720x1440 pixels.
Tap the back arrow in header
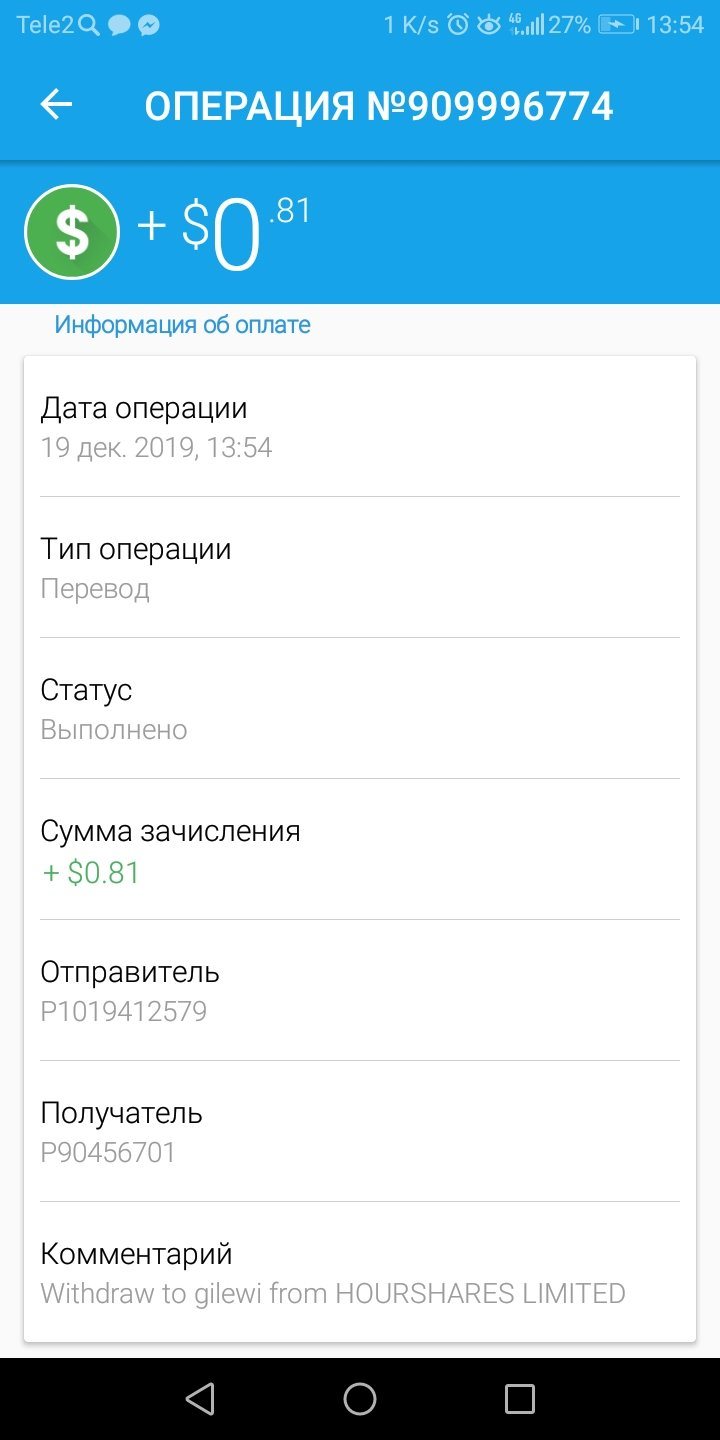point(56,104)
